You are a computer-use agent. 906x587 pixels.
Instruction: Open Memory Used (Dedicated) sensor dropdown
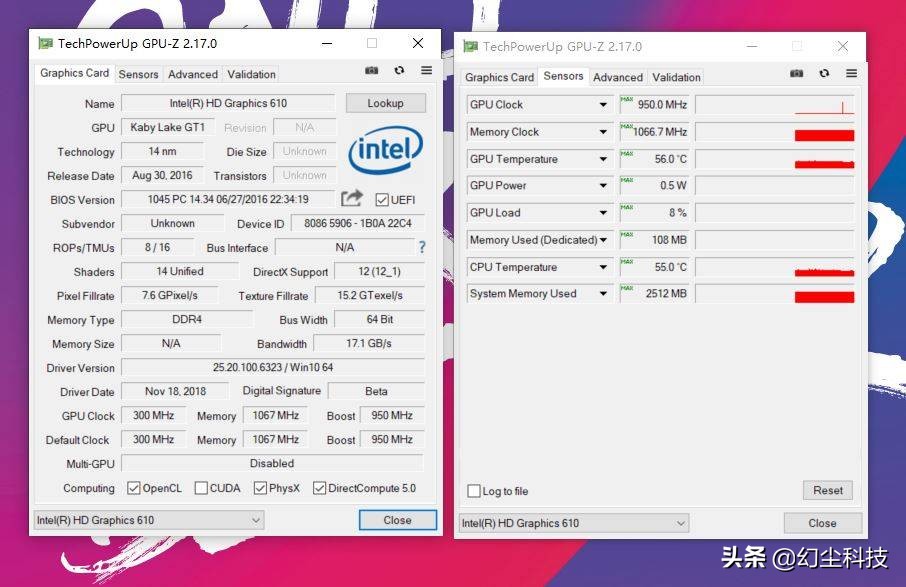(x=603, y=240)
